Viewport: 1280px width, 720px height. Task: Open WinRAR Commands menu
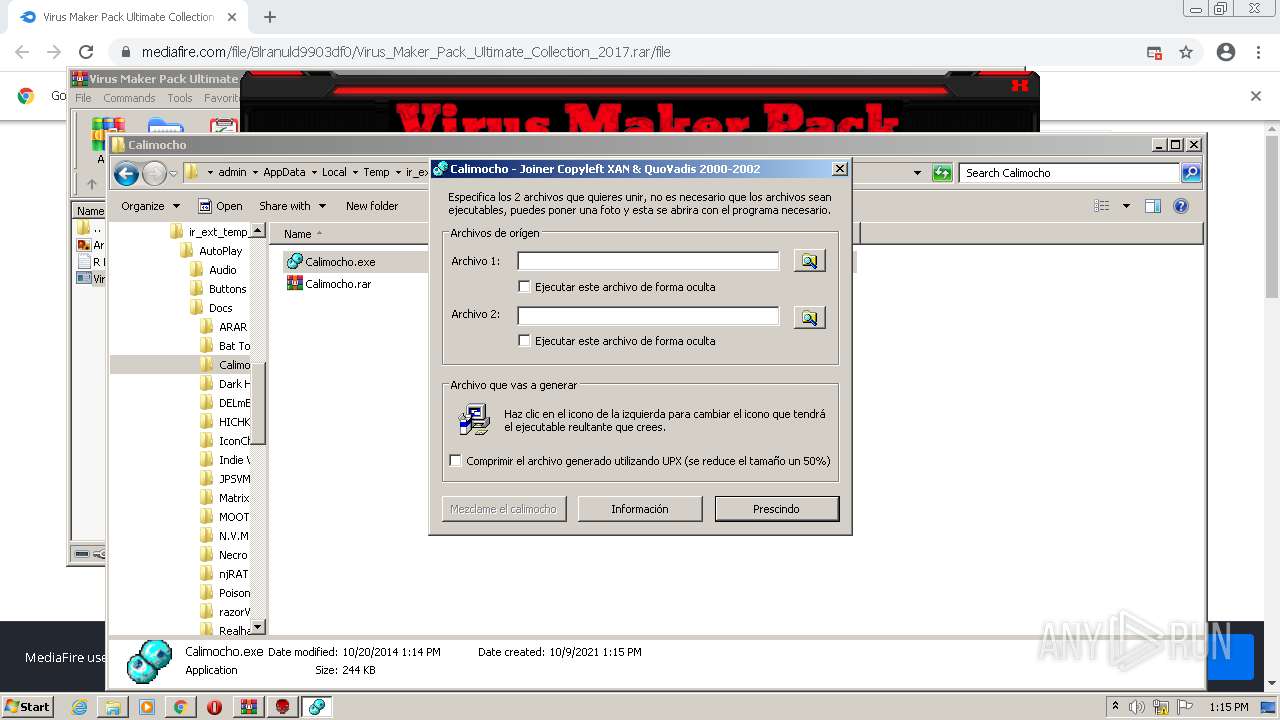tap(129, 98)
